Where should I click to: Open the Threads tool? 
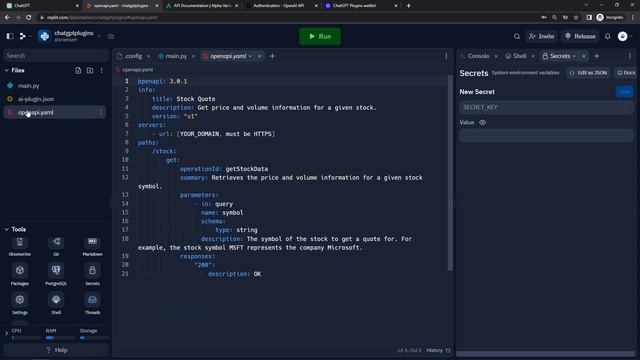[92, 304]
